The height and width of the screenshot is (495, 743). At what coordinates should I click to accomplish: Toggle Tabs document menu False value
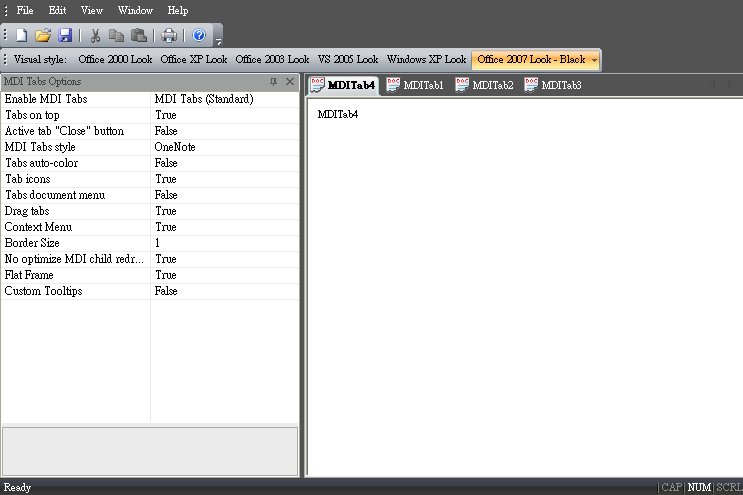pos(225,195)
